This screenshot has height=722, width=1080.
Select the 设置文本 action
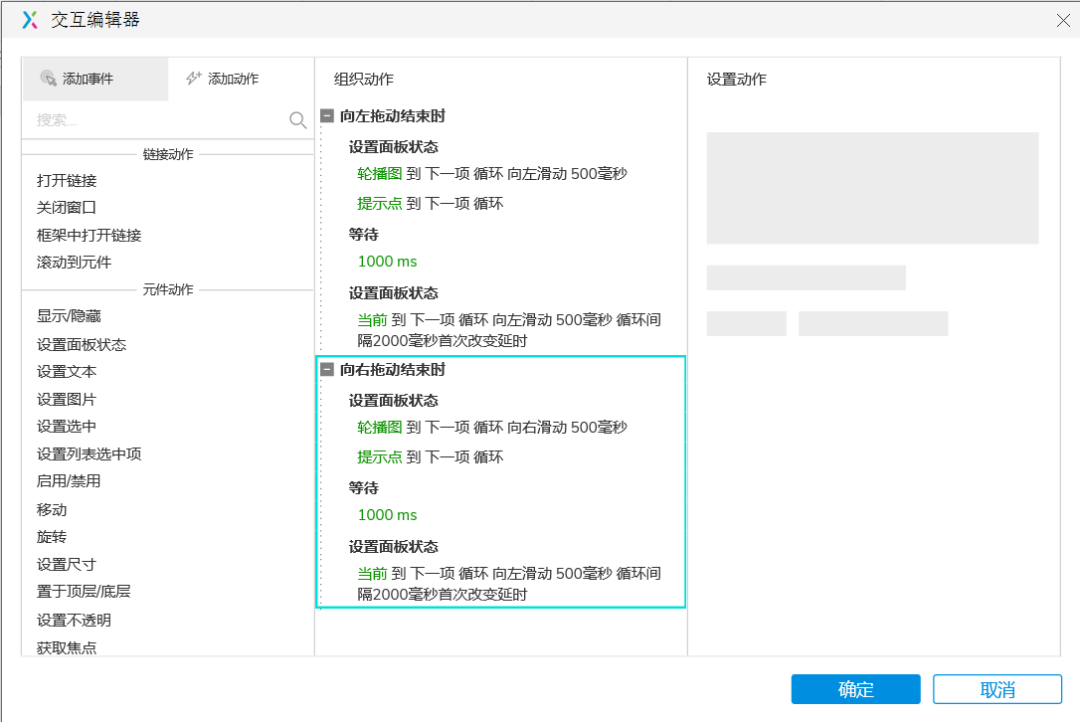click(67, 371)
